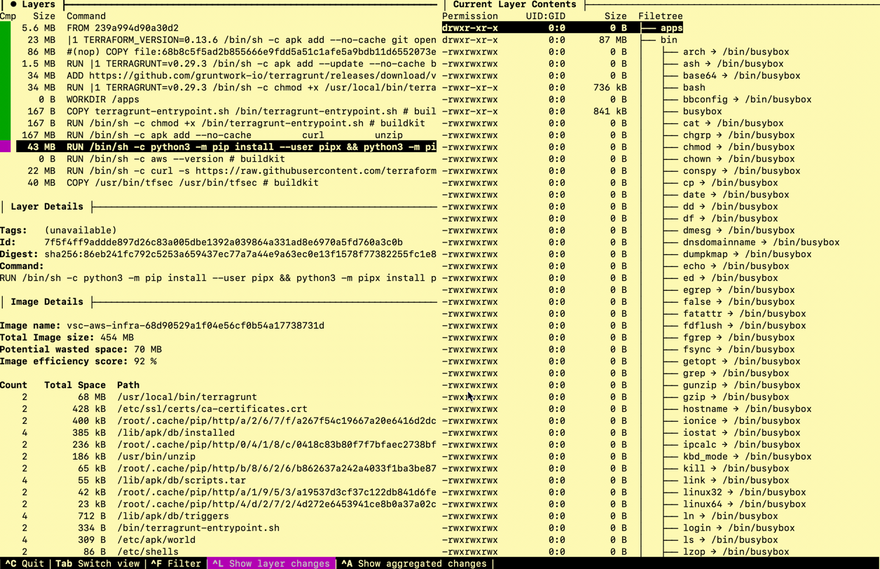The width and height of the screenshot is (880, 569).
Task: Toggle ^L Show layer changes
Action: (271, 563)
